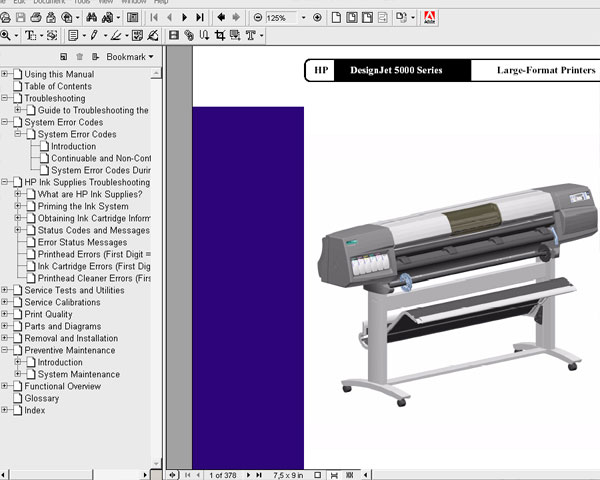Expand the Print Quality bookmark
600x480 pixels.
coord(5,313)
